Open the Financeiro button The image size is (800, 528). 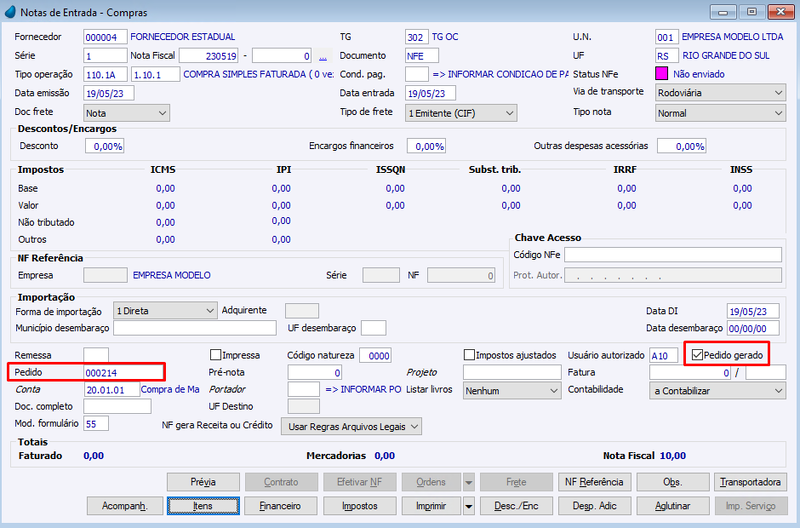[281, 506]
